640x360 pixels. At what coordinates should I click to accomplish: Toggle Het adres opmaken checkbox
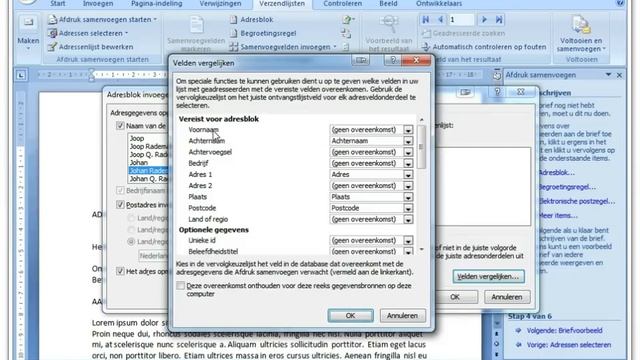pyautogui.click(x=120, y=271)
